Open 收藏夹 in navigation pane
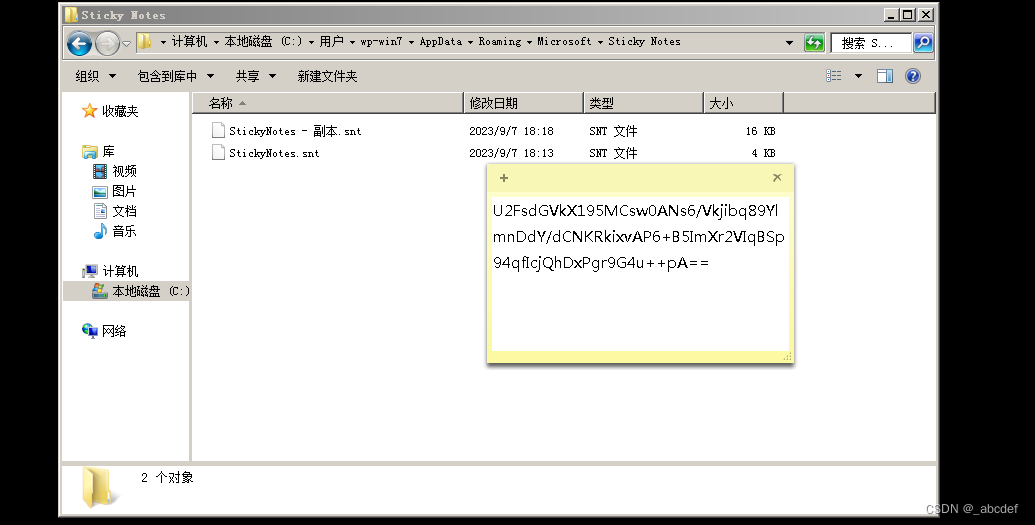The image size is (1035, 525). pyautogui.click(x=120, y=112)
